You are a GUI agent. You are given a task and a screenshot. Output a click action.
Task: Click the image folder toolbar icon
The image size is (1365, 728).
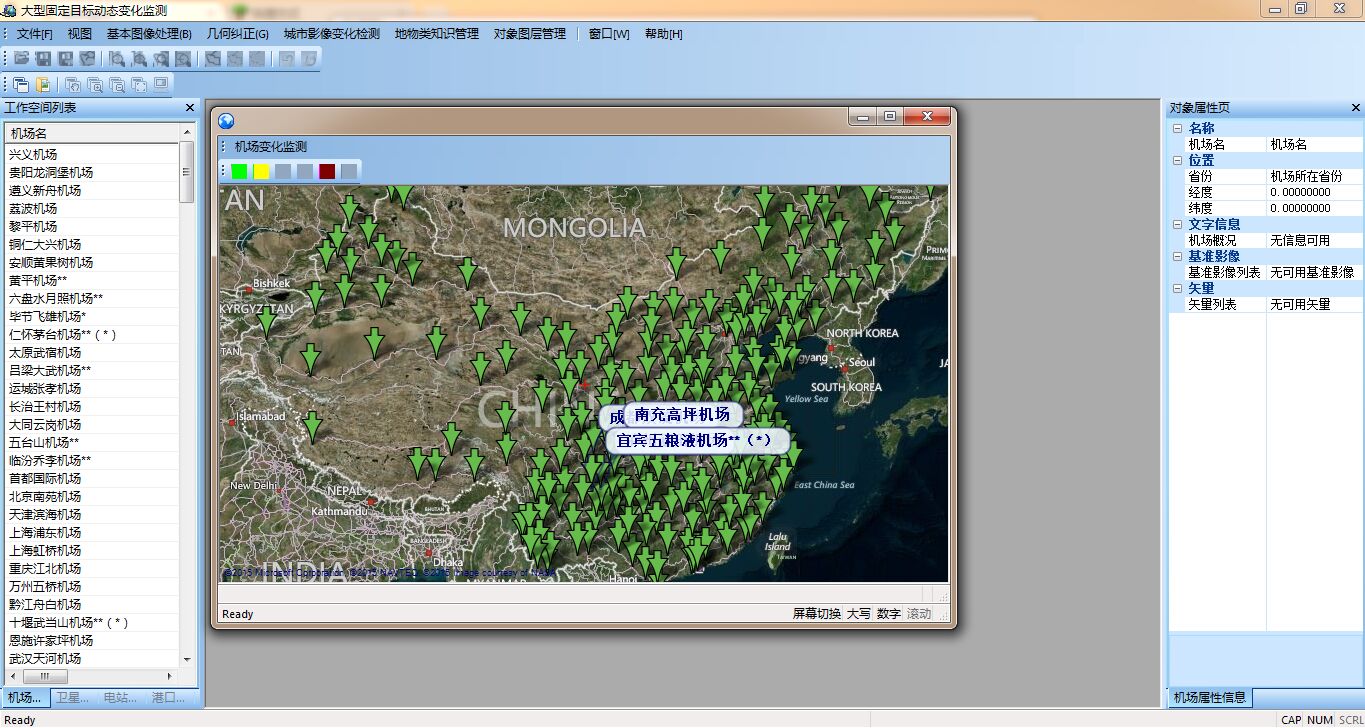pyautogui.click(x=43, y=85)
